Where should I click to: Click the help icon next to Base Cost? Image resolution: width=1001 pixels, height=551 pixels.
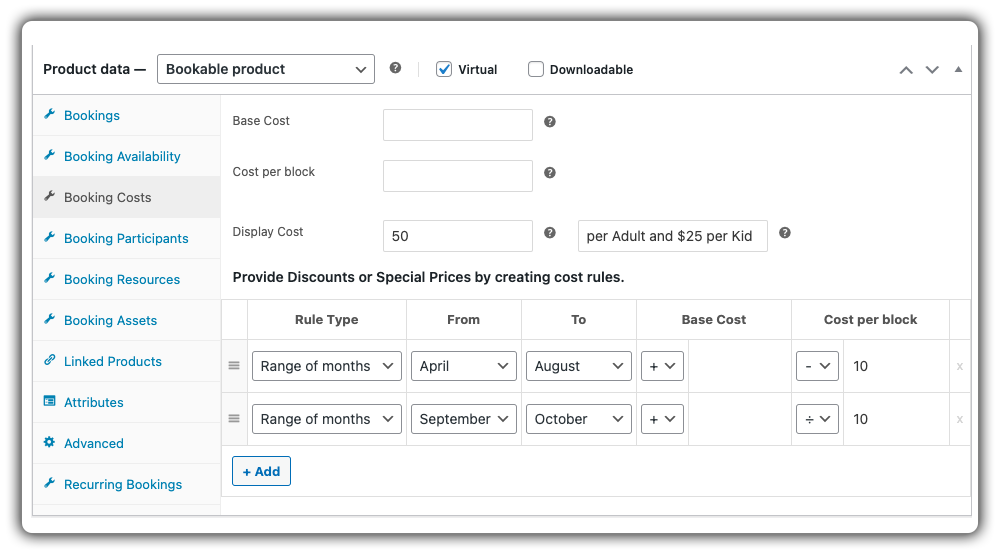point(550,121)
